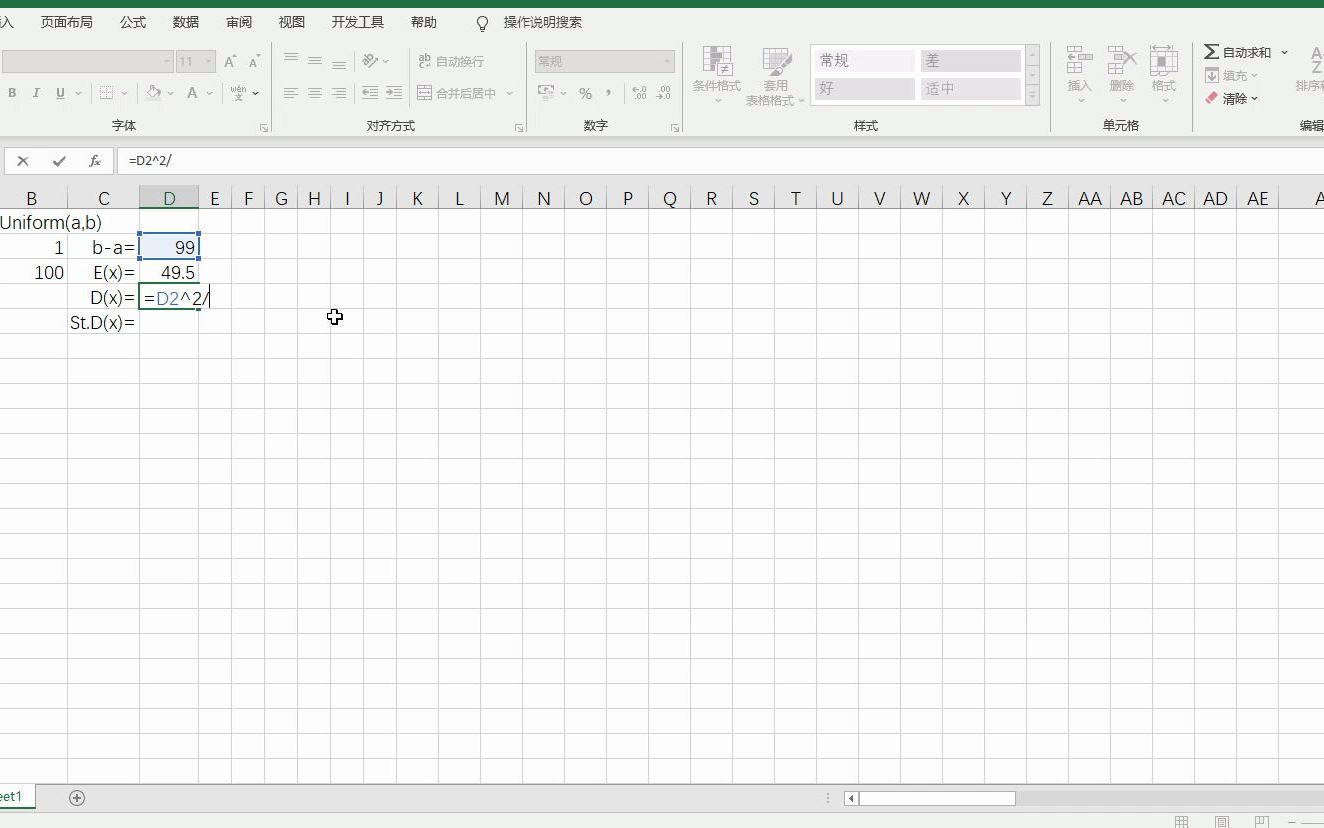This screenshot has height=828, width=1324.
Task: Click the Comma Style icon
Action: tap(608, 93)
